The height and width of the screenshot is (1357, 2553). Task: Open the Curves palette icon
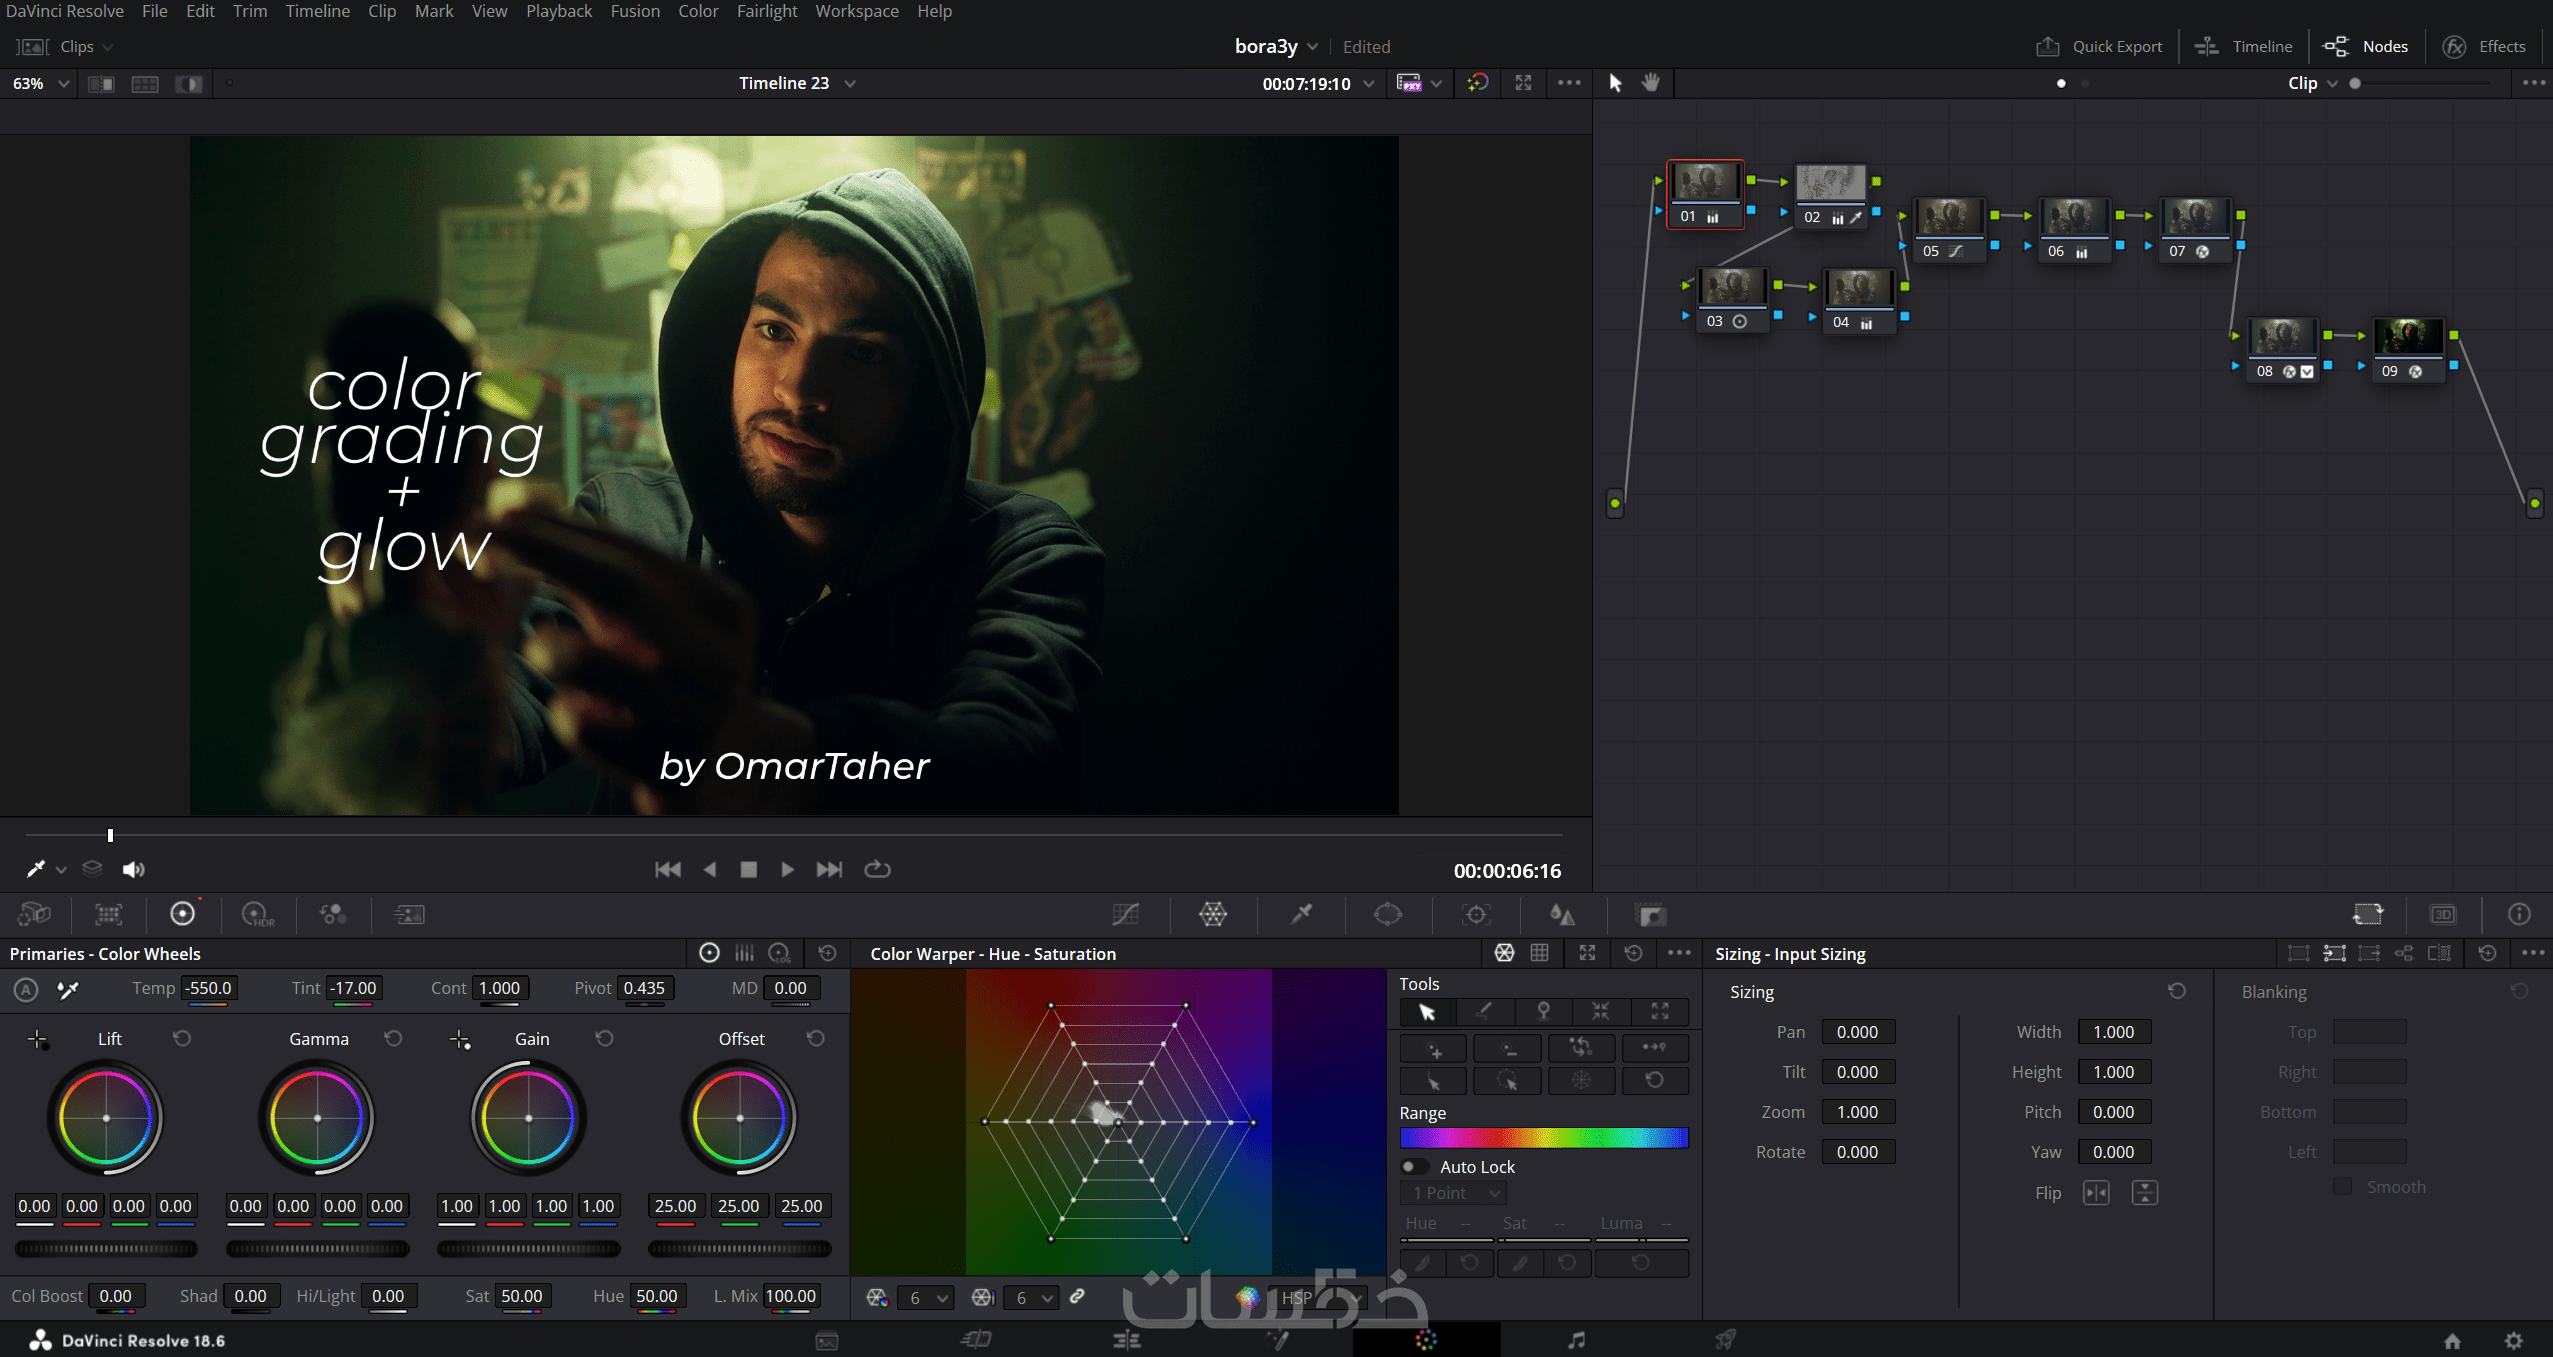point(1126,914)
